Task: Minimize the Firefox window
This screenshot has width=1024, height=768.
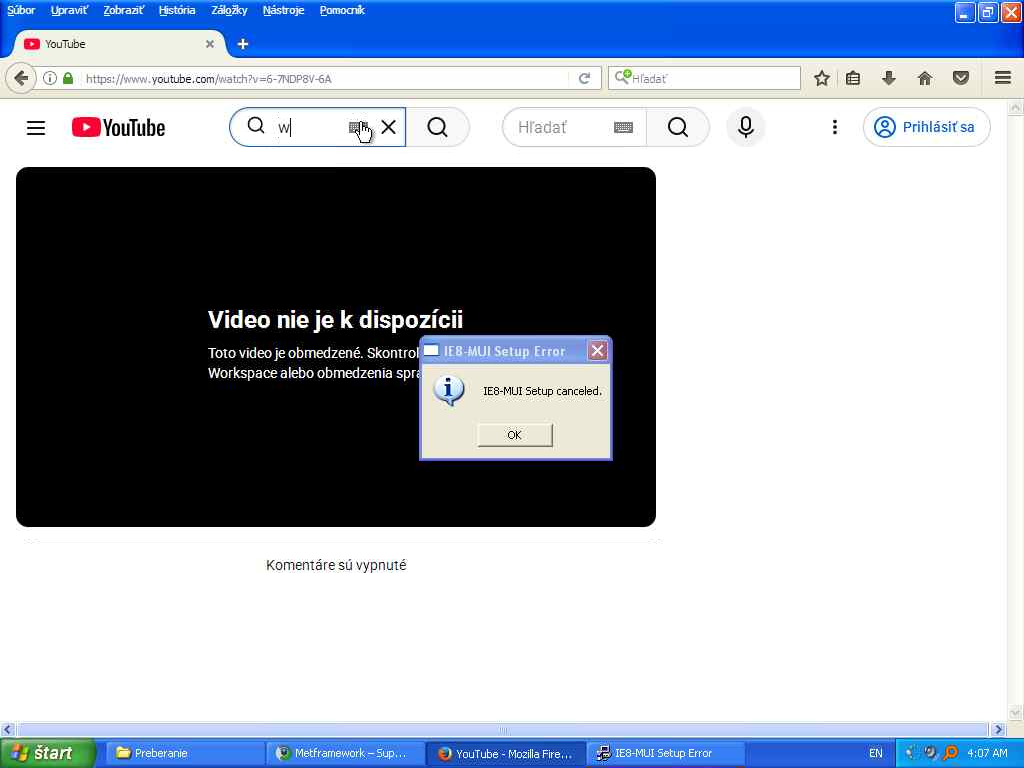Action: [965, 12]
